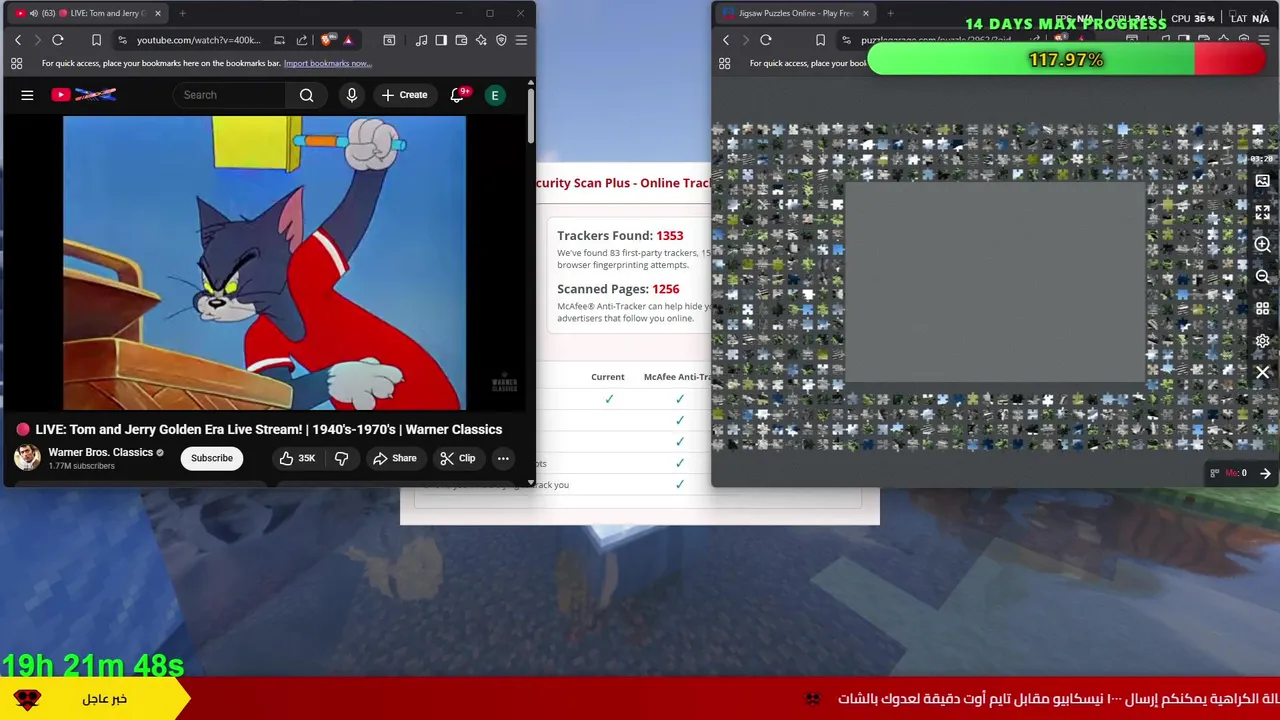Open YouTube notifications bell

click(457, 95)
